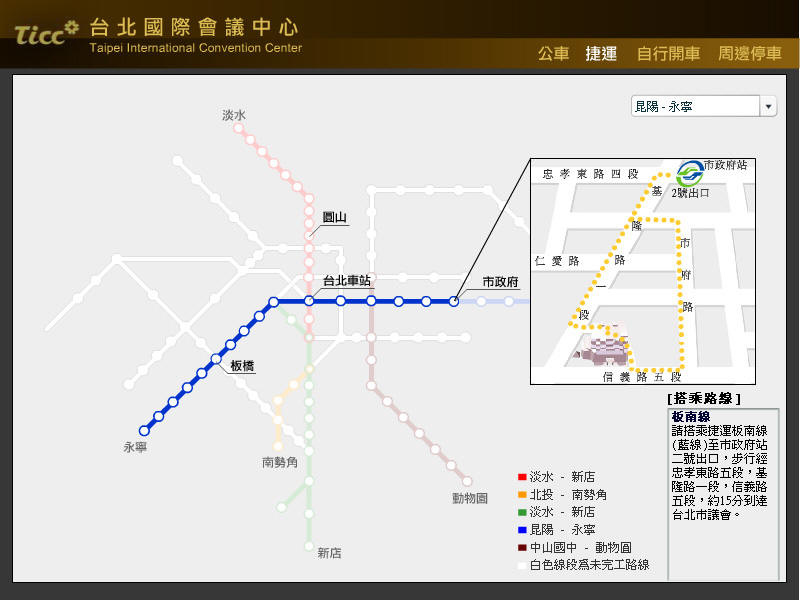Click the 淡水 terminus label on the route map
This screenshot has height=600, width=800.
234,115
